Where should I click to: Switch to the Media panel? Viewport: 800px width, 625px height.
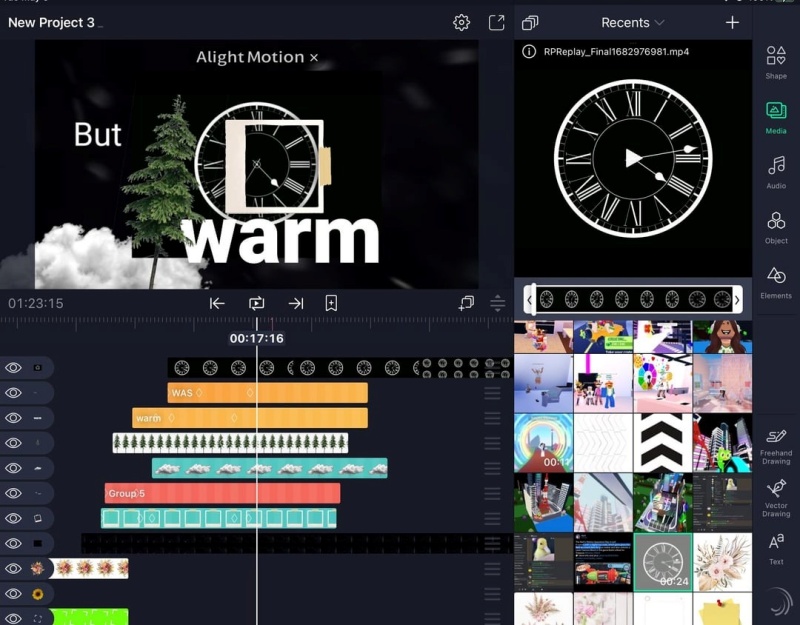coord(776,118)
